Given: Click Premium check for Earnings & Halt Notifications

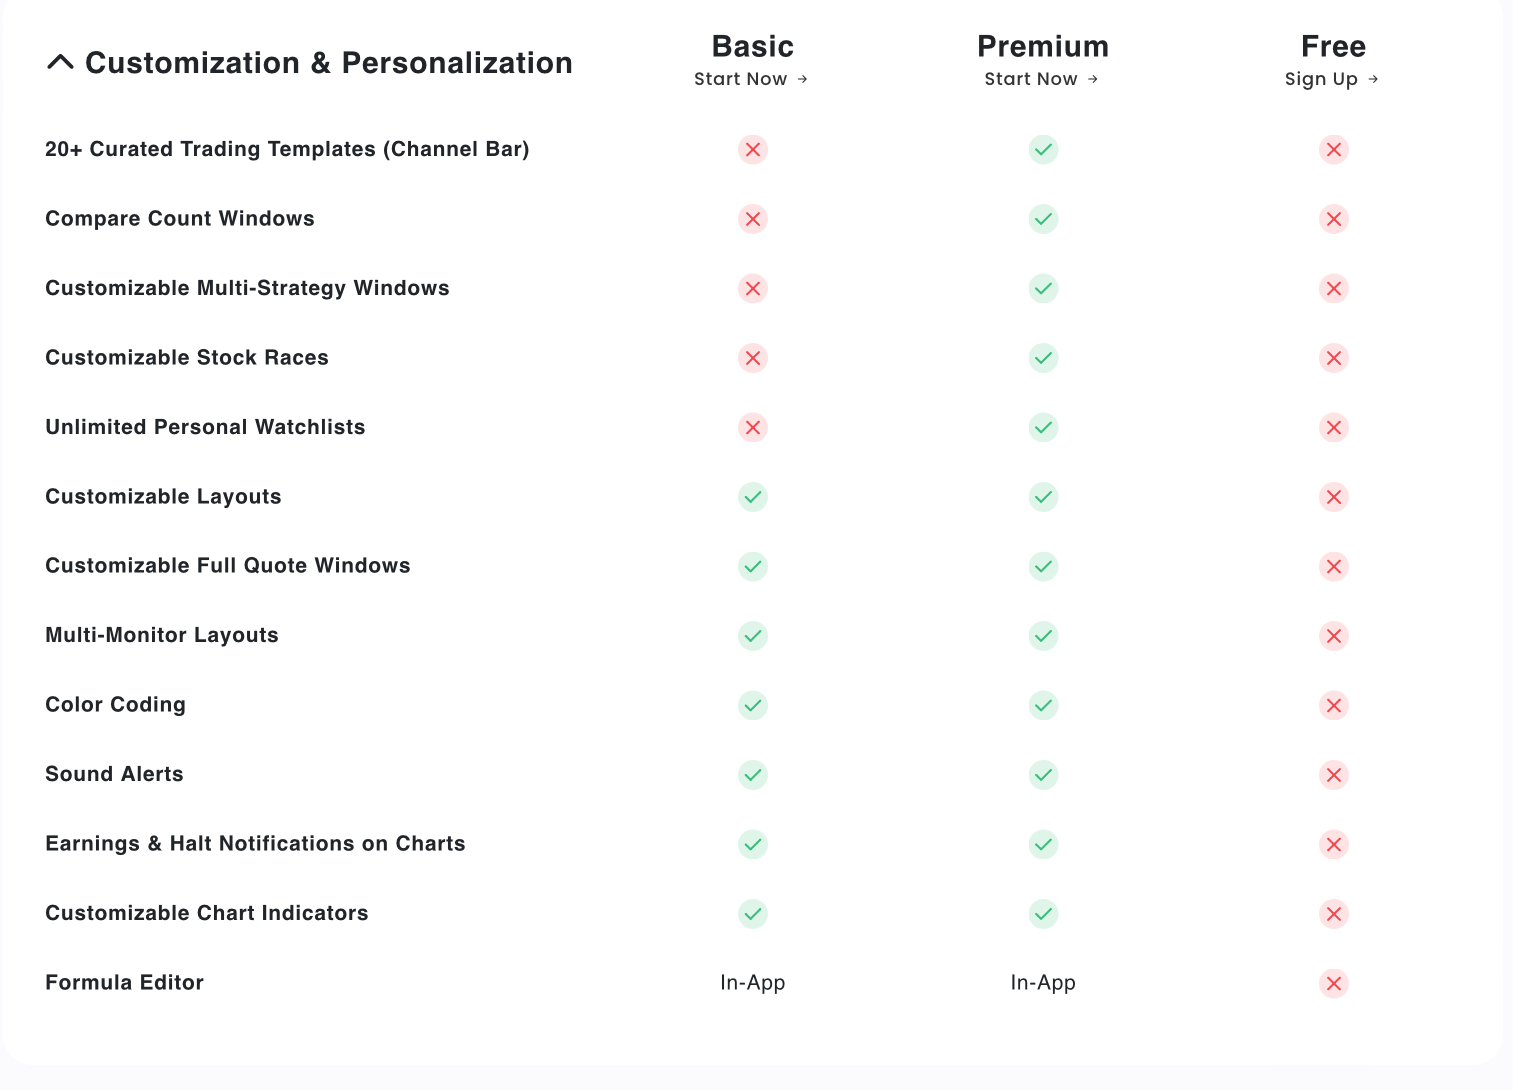Looking at the screenshot, I should pos(1043,845).
